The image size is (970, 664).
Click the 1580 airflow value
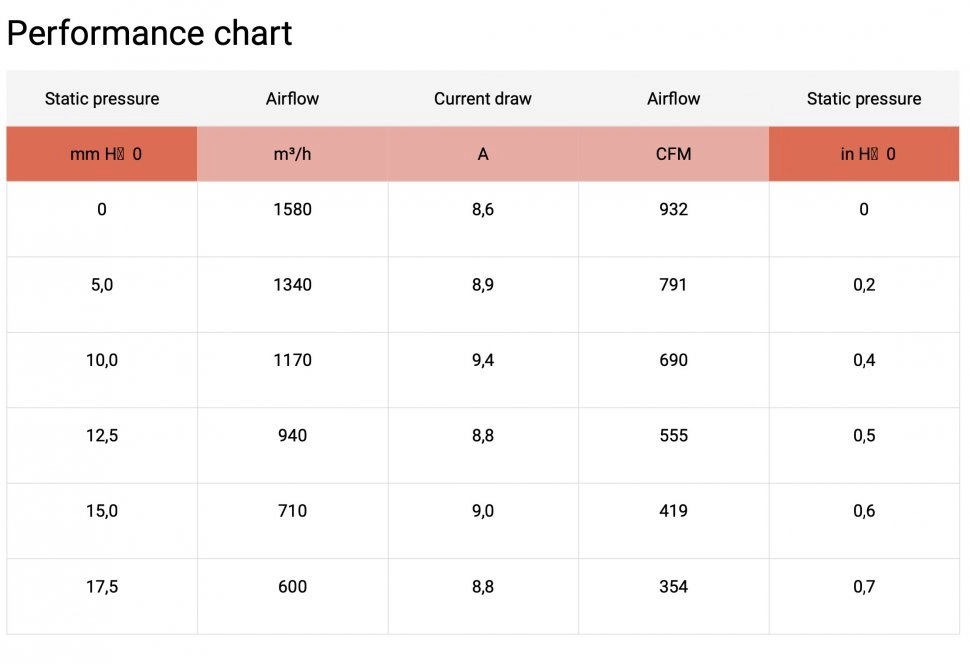pos(292,210)
